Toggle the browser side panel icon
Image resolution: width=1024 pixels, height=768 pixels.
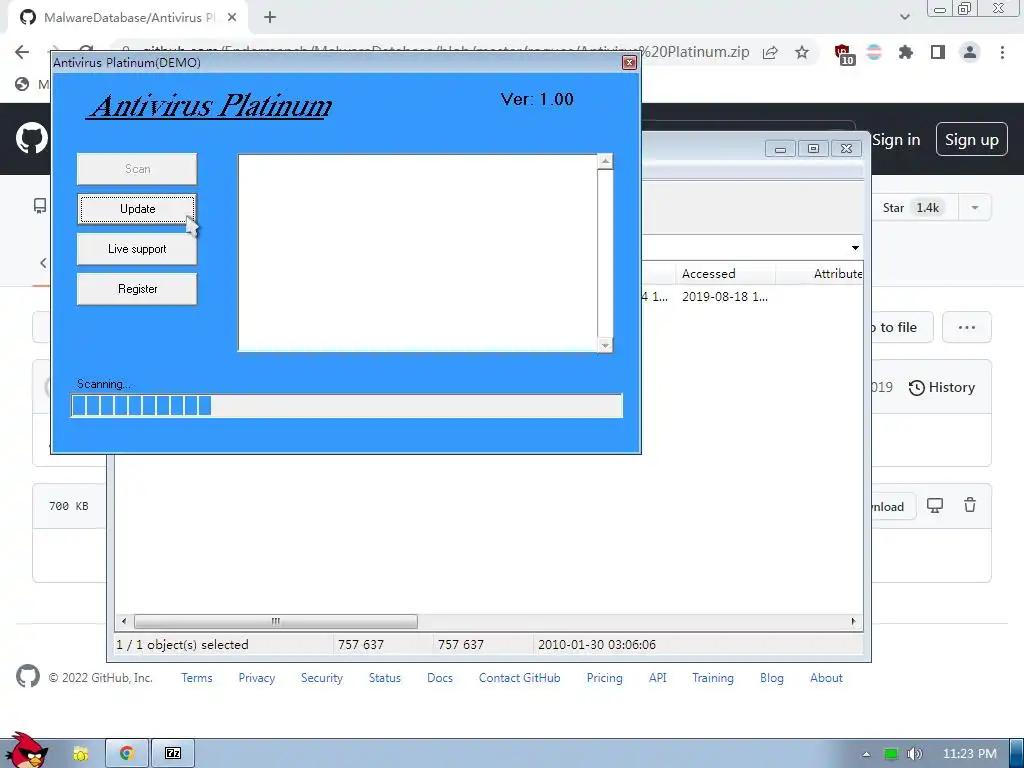938,52
